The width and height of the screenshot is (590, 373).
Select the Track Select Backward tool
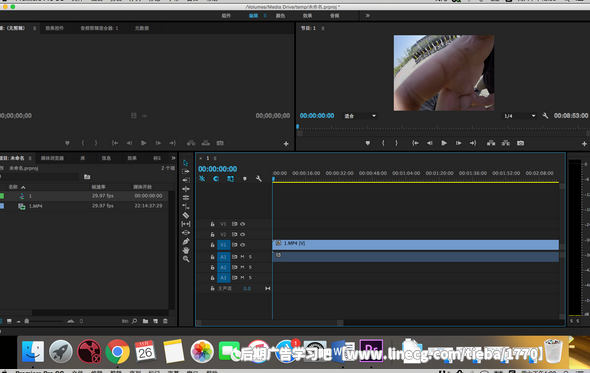186,180
